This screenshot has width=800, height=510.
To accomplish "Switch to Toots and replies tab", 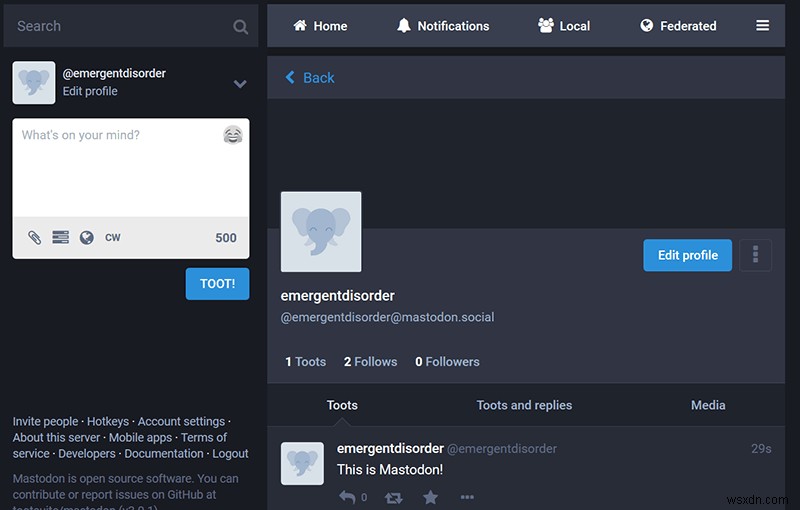I will tap(524, 405).
